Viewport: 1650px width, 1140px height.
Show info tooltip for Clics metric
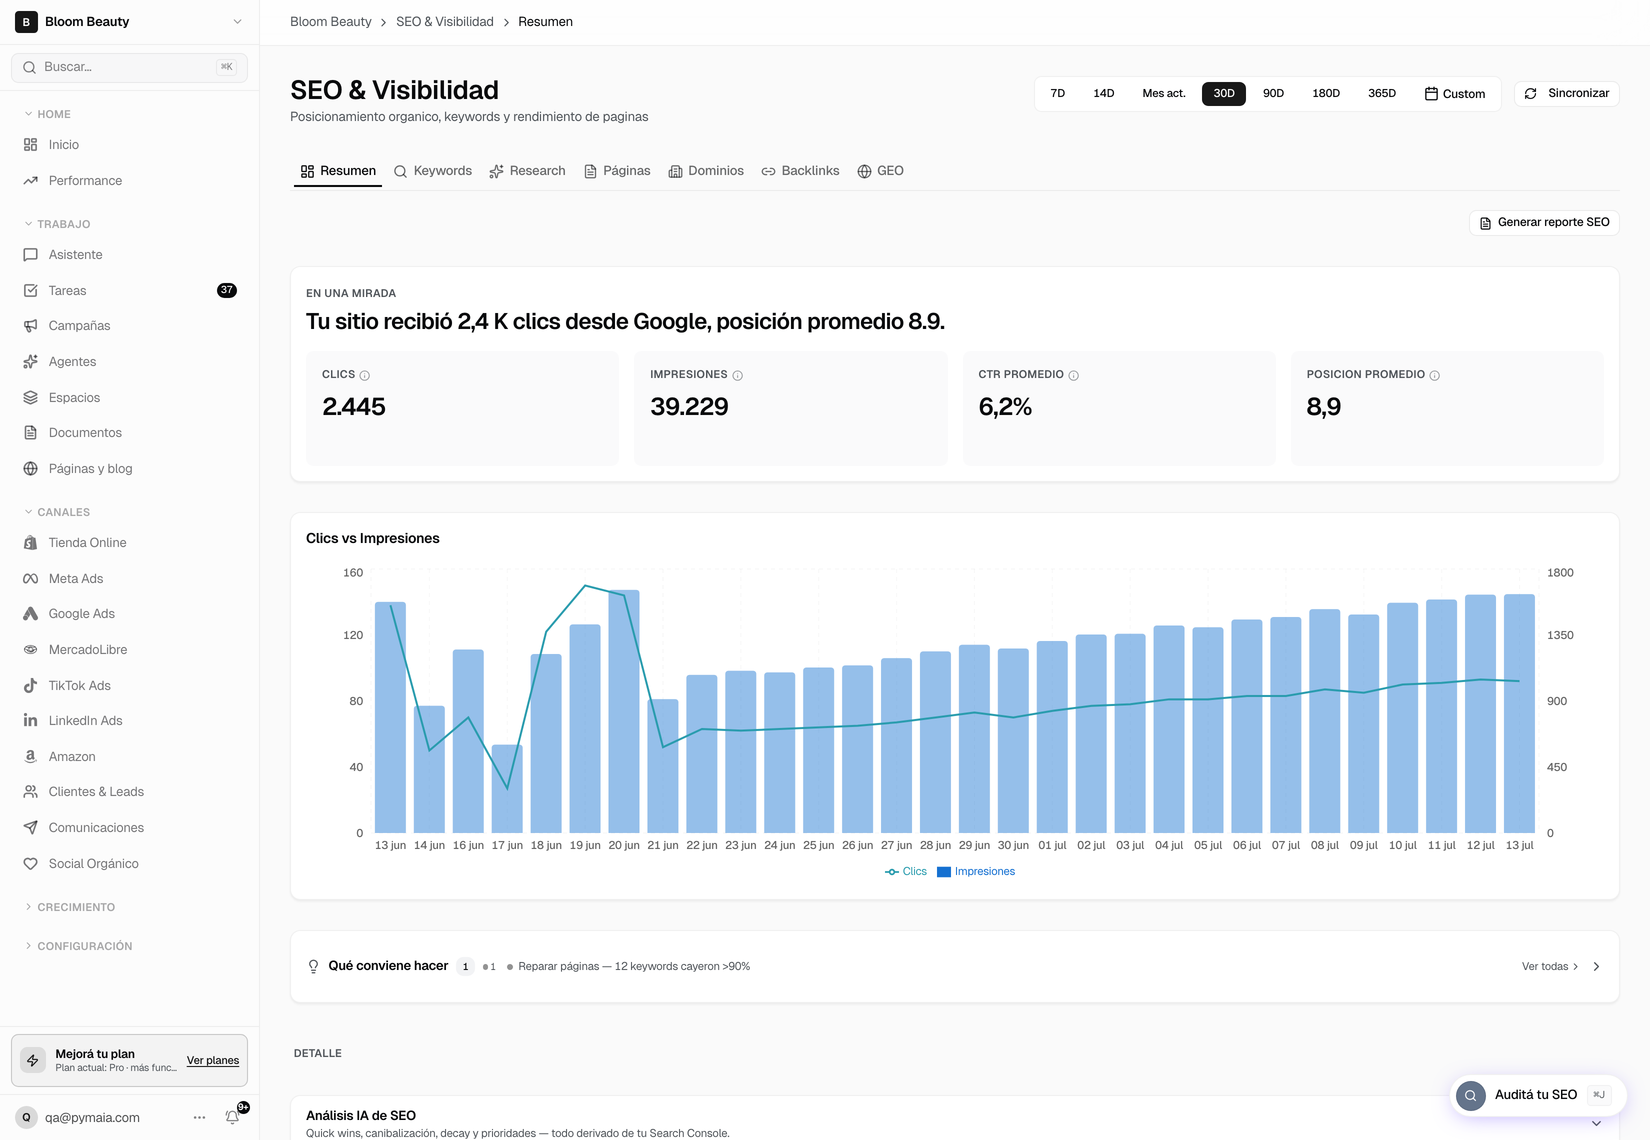click(x=365, y=376)
